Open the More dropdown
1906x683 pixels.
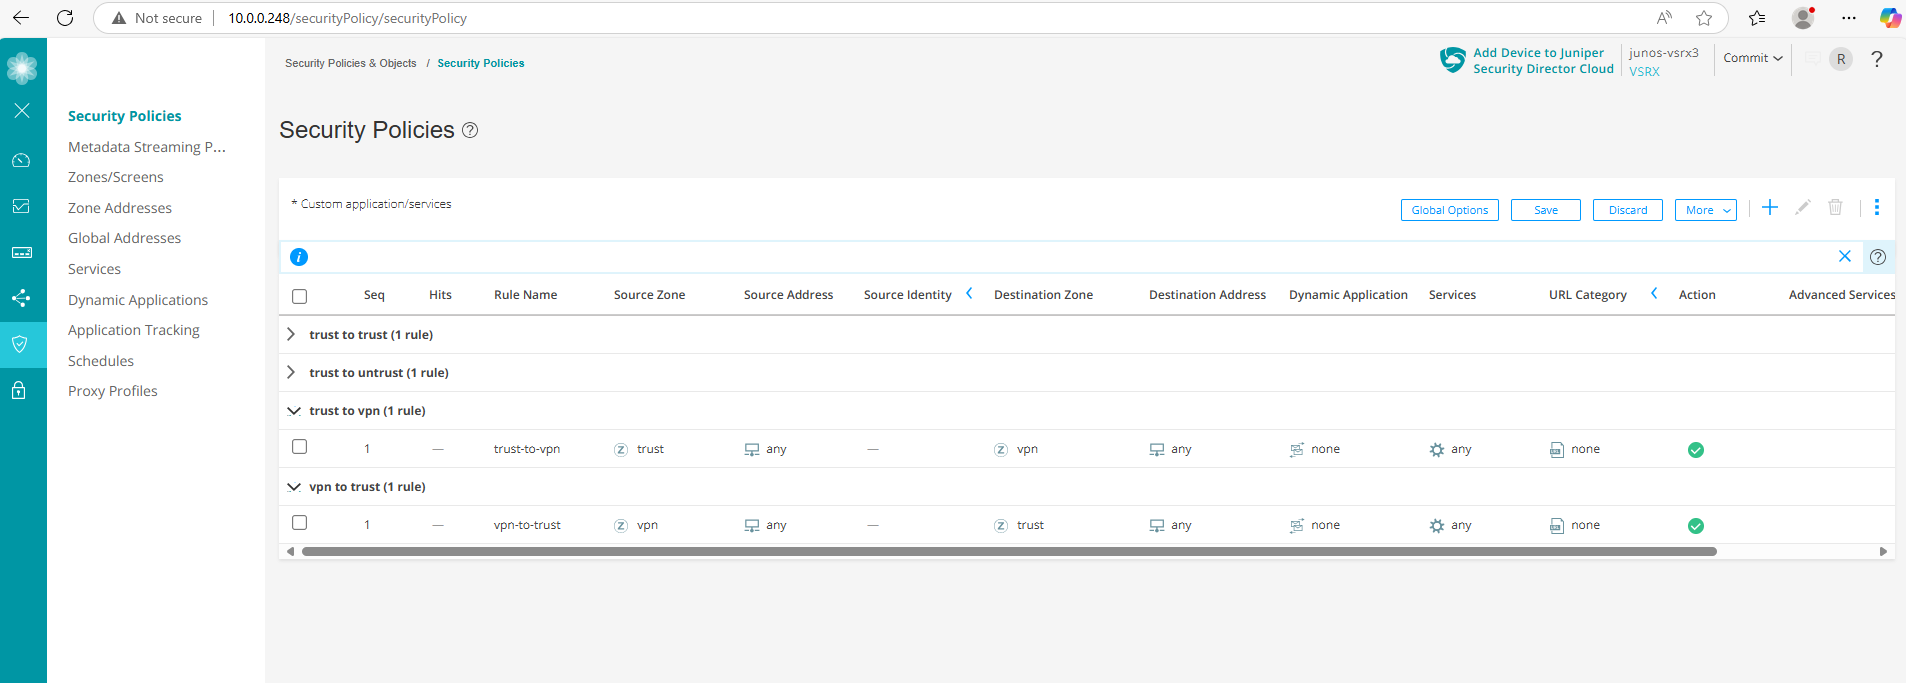(1705, 210)
